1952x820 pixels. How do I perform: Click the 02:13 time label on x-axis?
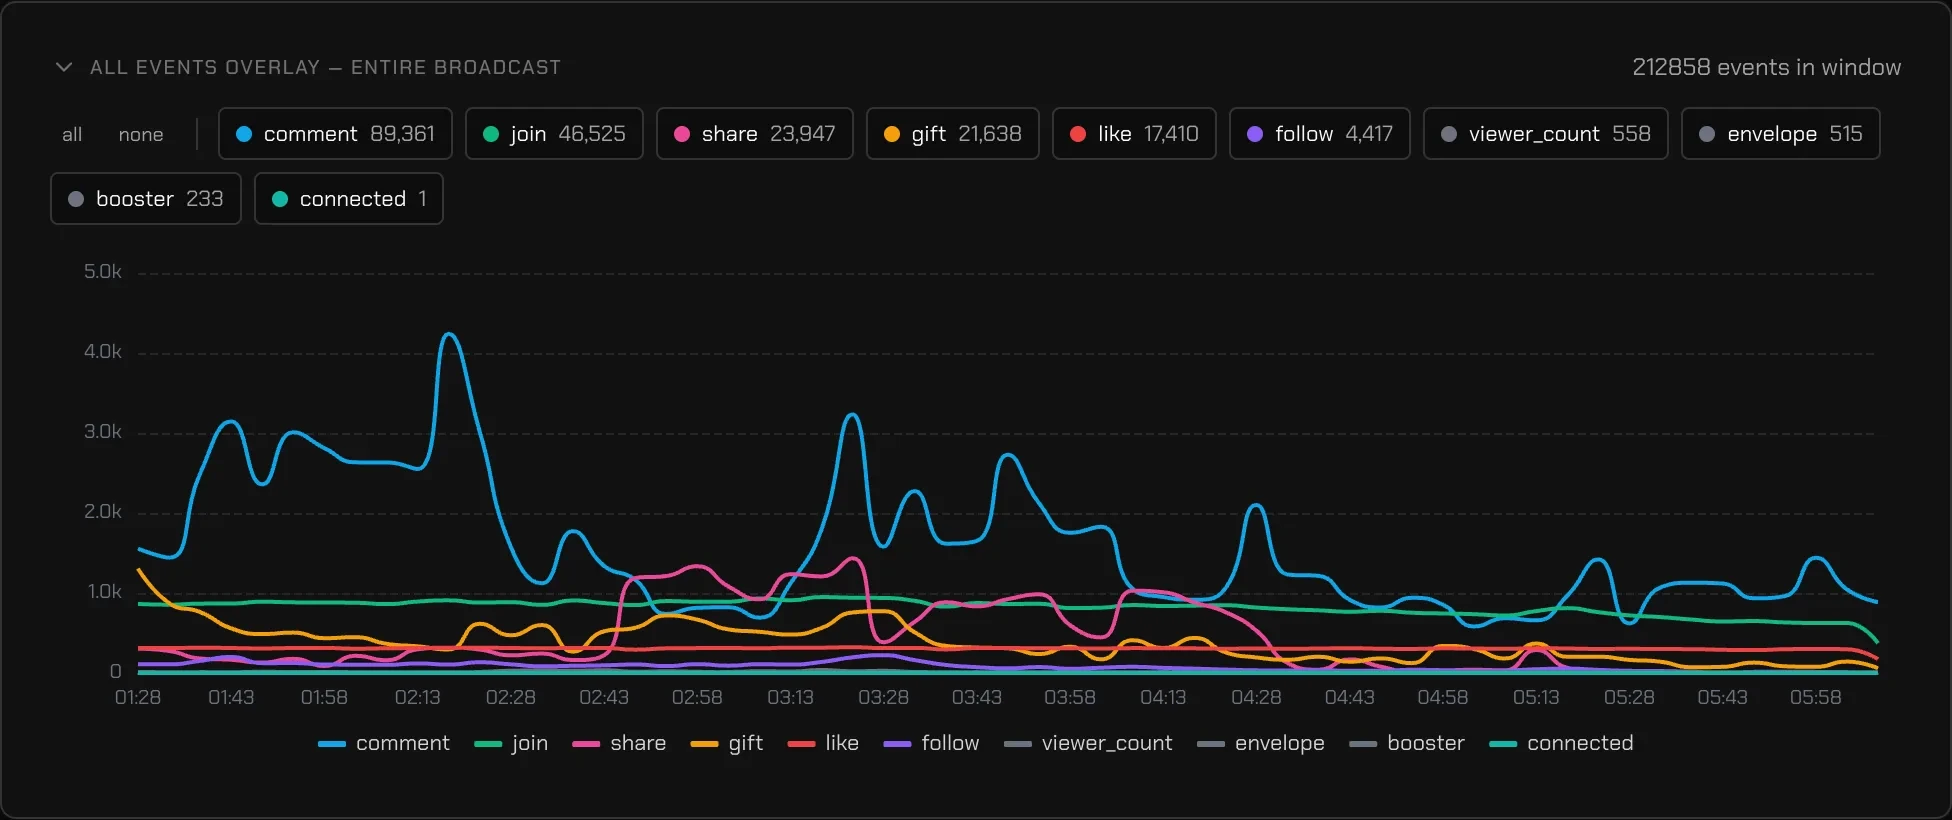click(417, 697)
